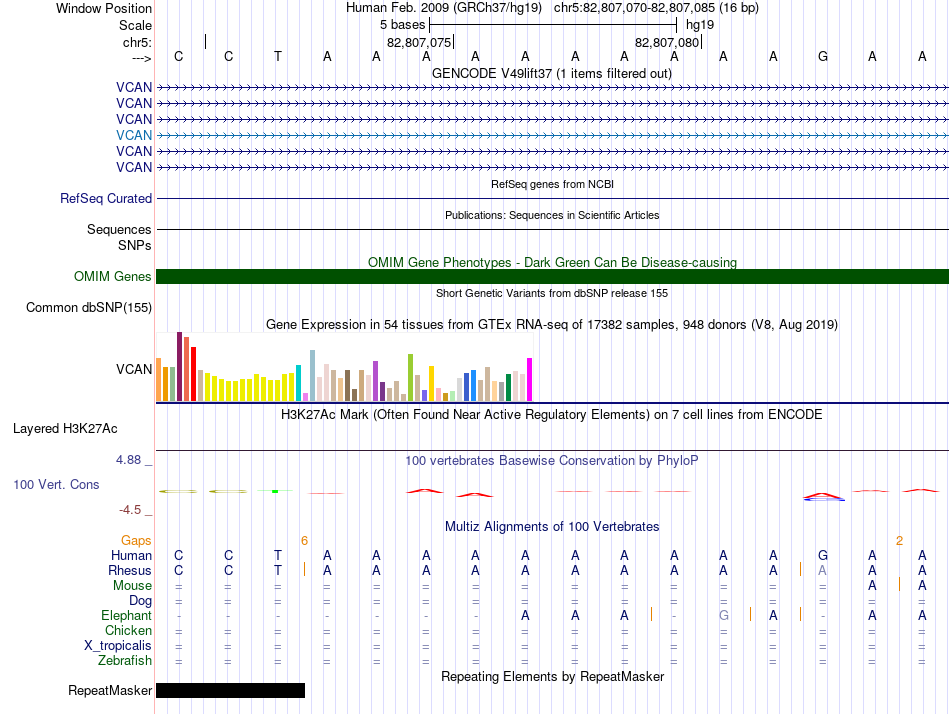Image resolution: width=950 pixels, height=714 pixels.
Task: Click the 4.88 PhyloP upper limit value
Action: pyautogui.click(x=128, y=460)
